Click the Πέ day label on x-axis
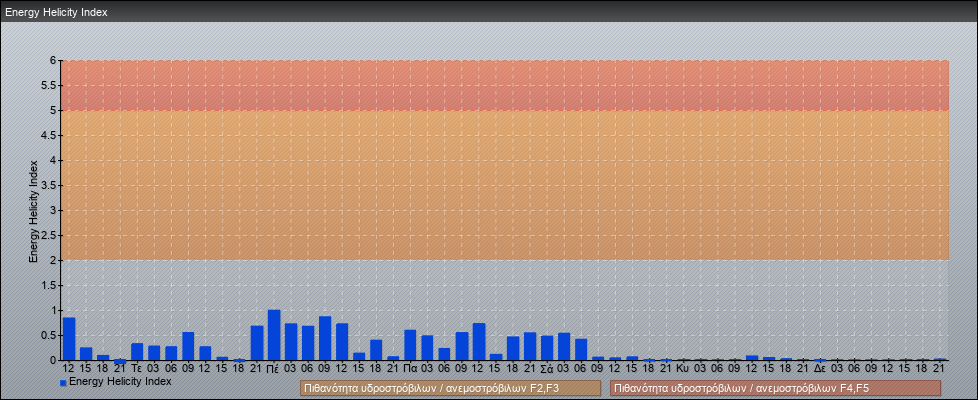The image size is (978, 400). click(x=274, y=368)
